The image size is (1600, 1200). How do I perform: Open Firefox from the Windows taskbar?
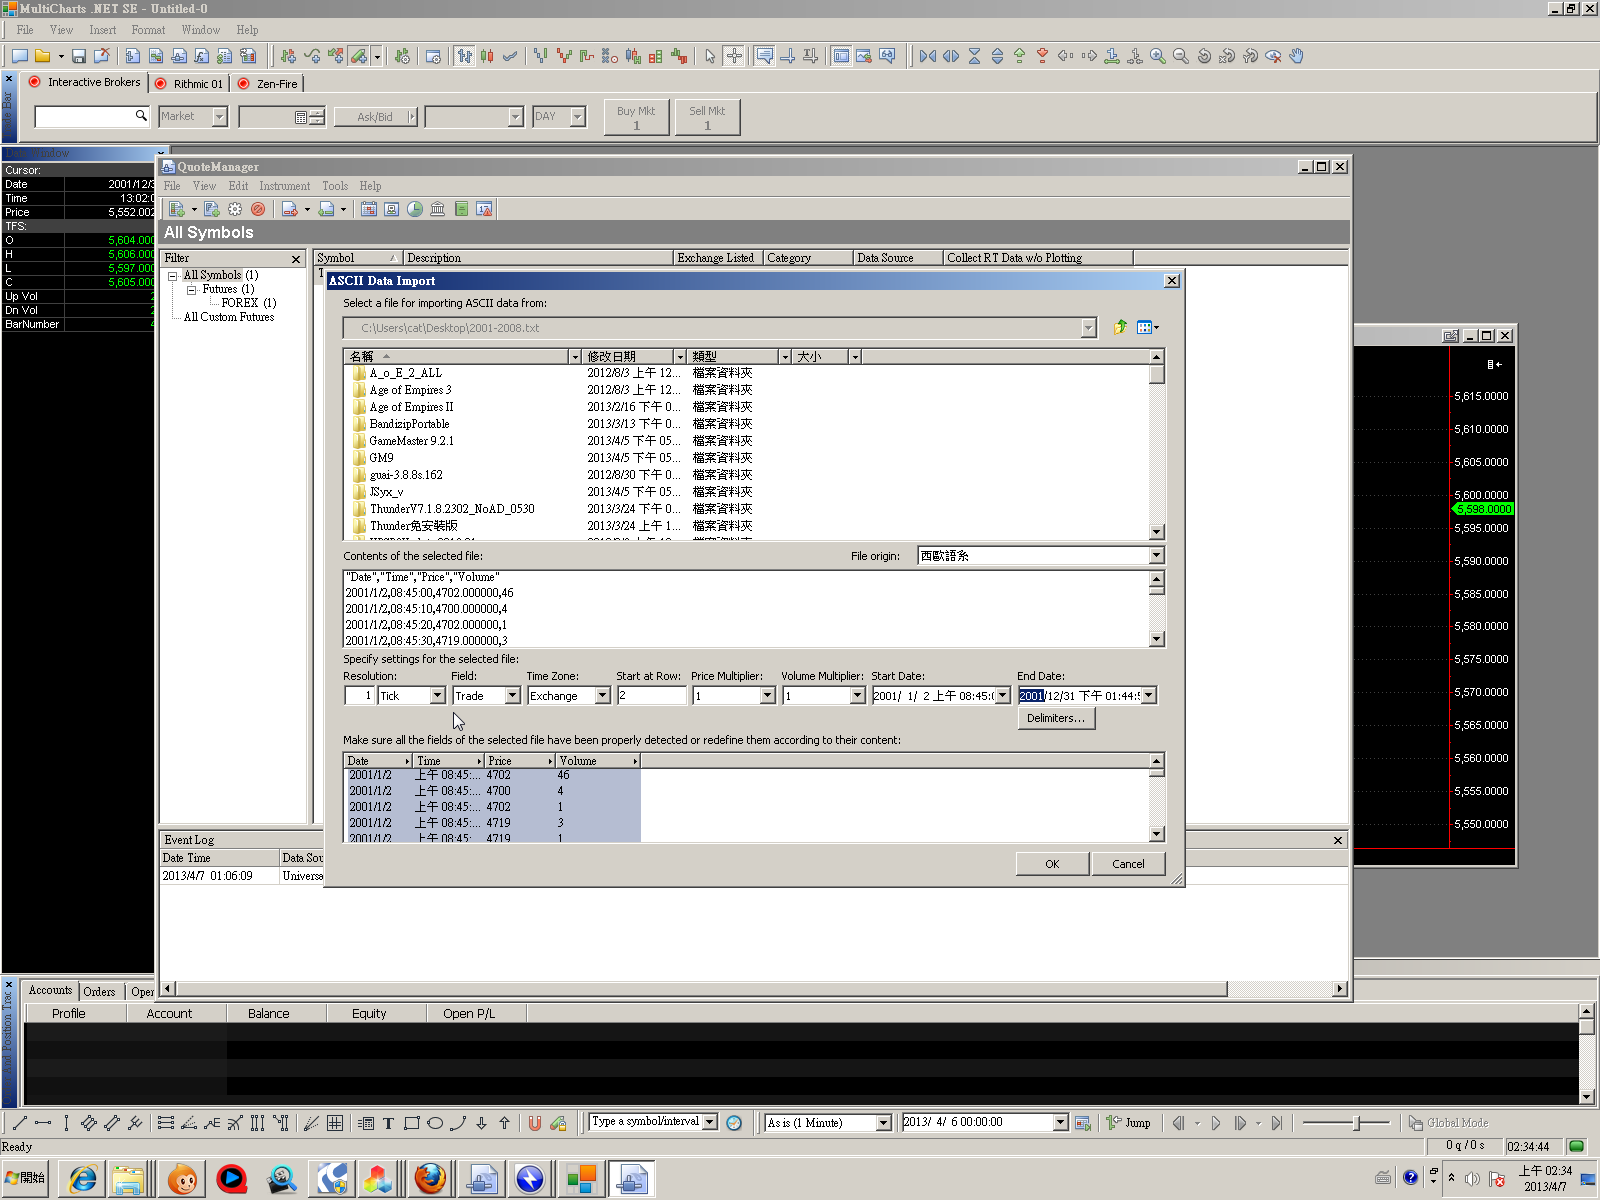431,1179
